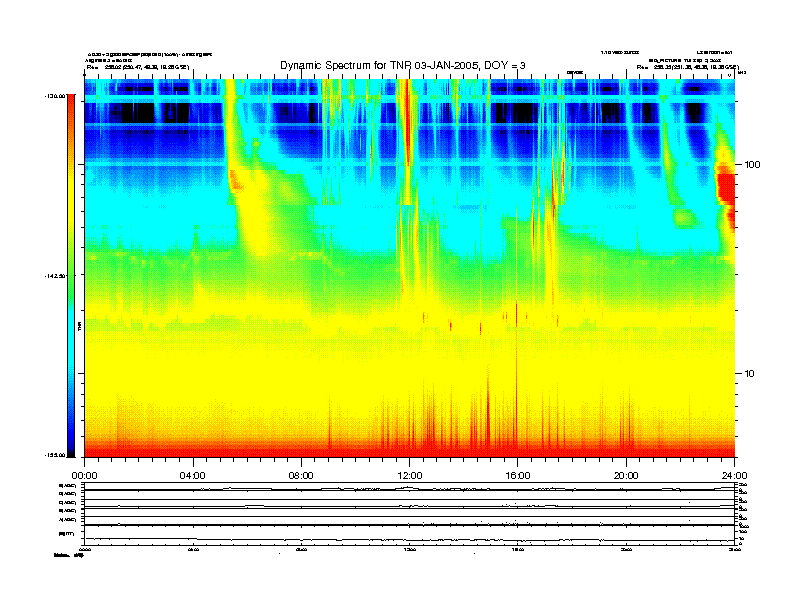This screenshot has width=792, height=612.
Task: Click the 04:00 time axis label
Action: [x=193, y=476]
